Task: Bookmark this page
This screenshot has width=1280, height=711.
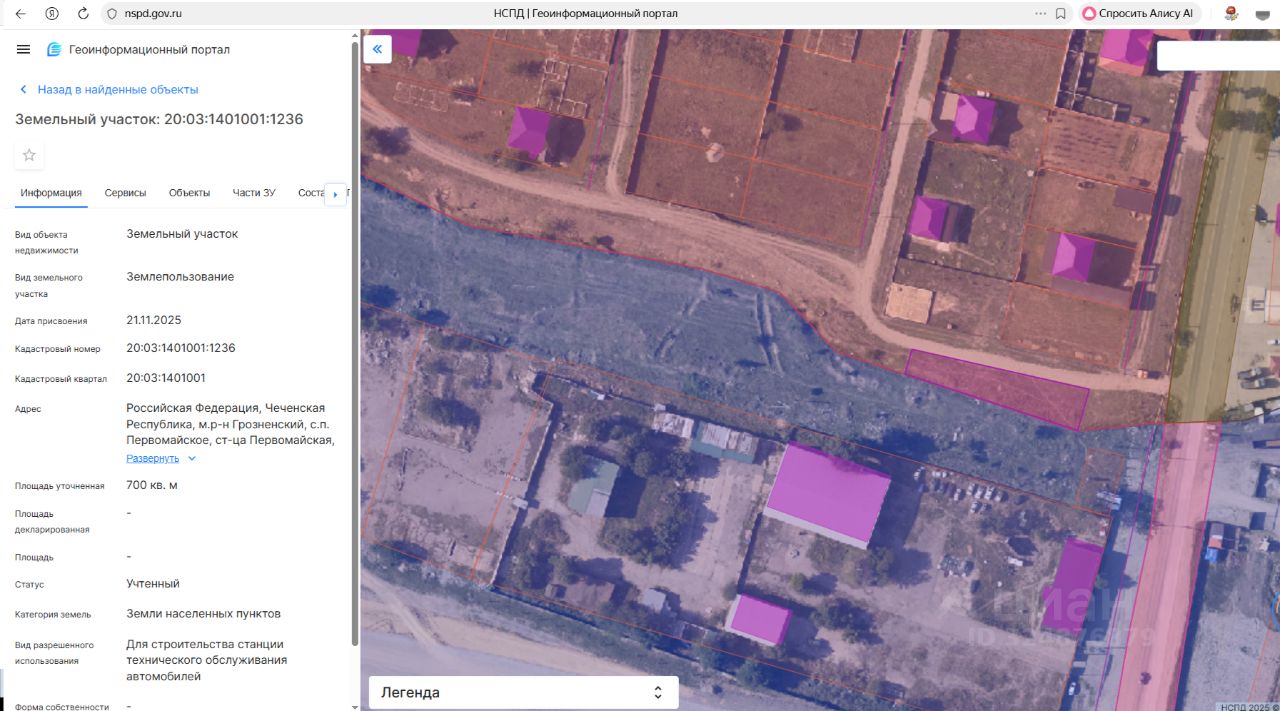Action: pyautogui.click(x=1060, y=14)
